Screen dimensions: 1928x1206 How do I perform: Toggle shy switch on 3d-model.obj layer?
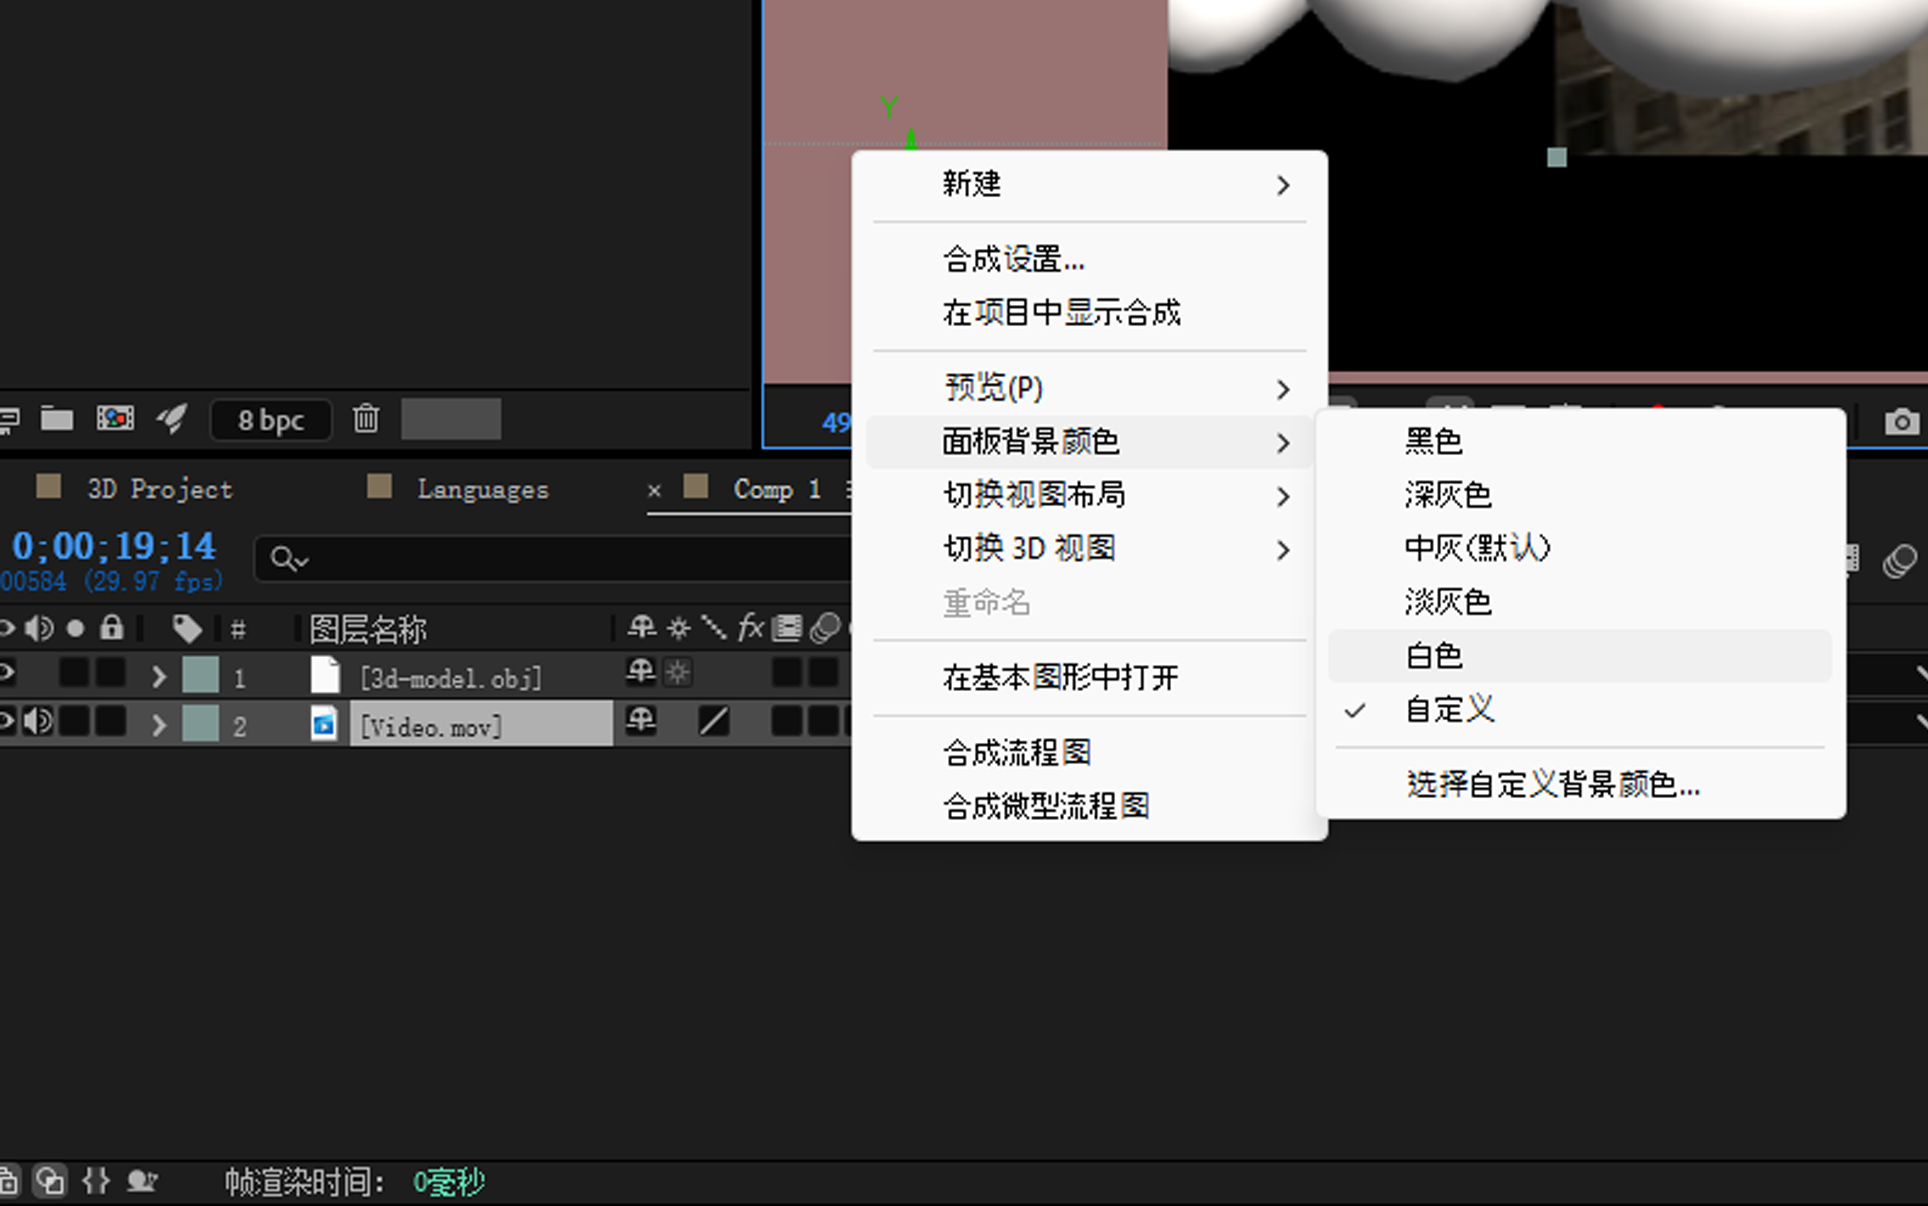pyautogui.click(x=641, y=672)
